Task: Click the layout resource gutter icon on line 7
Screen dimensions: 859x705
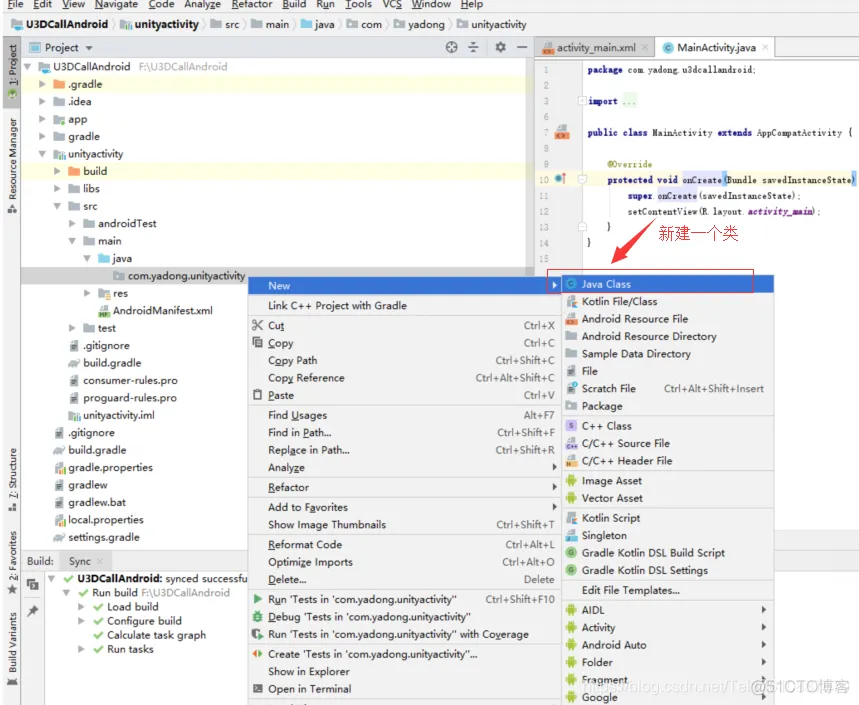Action: [562, 132]
